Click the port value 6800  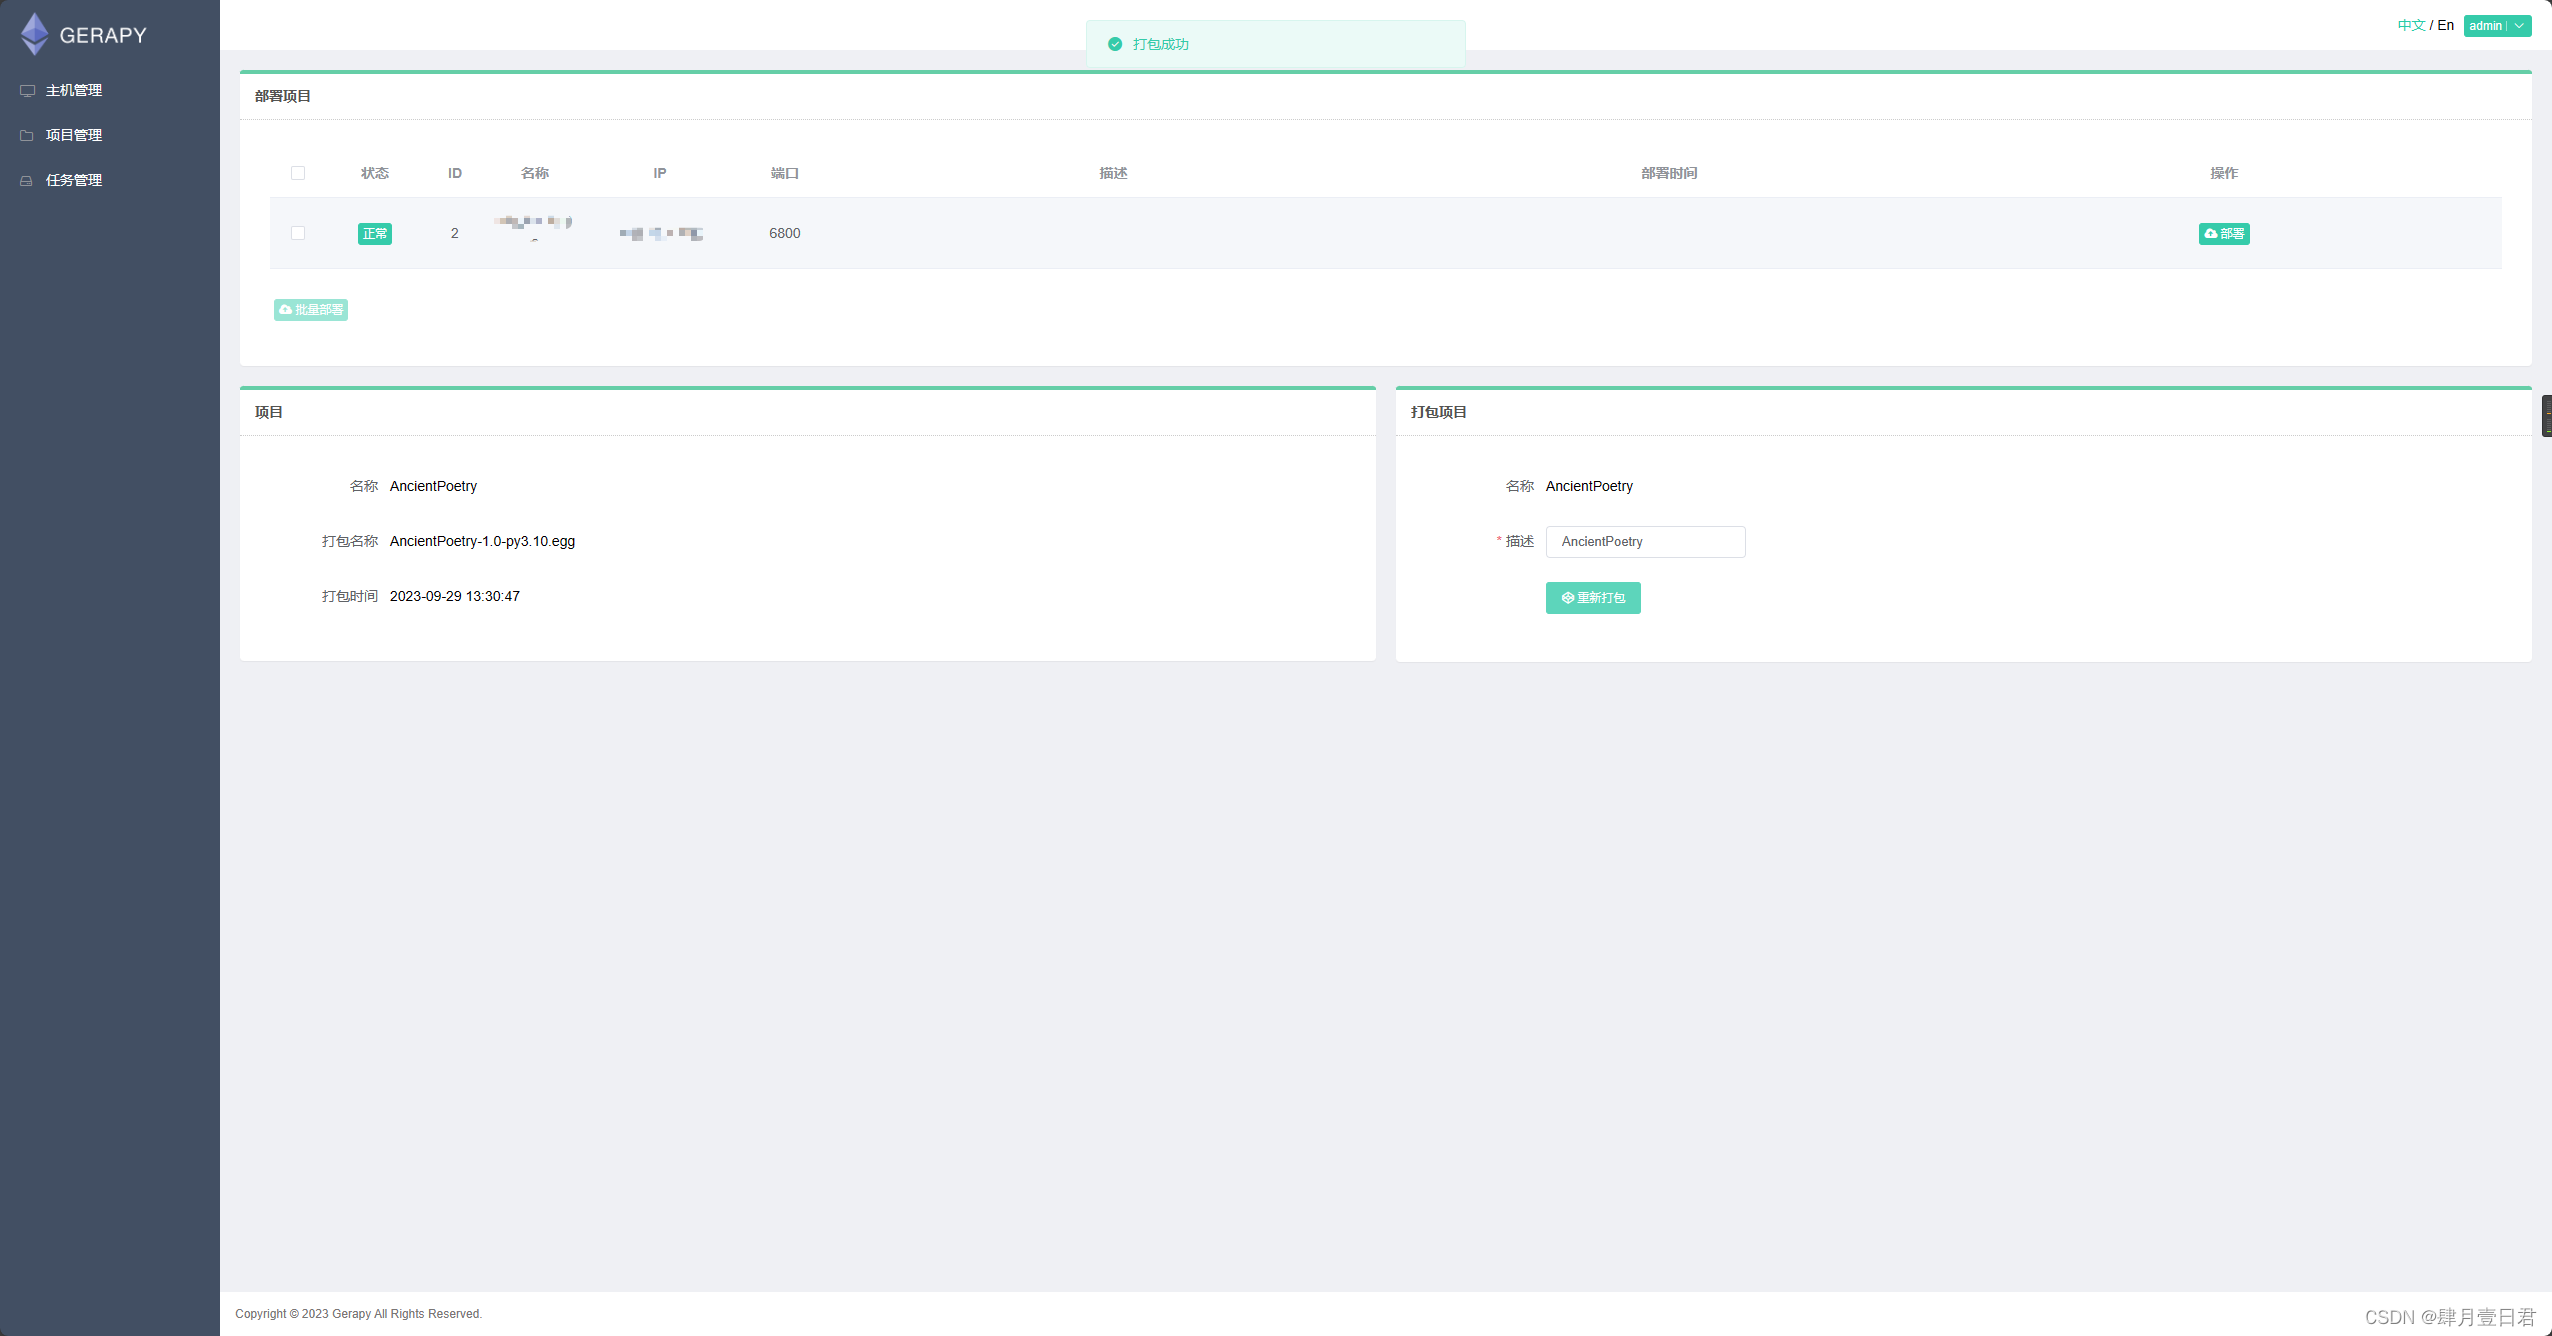[x=785, y=233]
